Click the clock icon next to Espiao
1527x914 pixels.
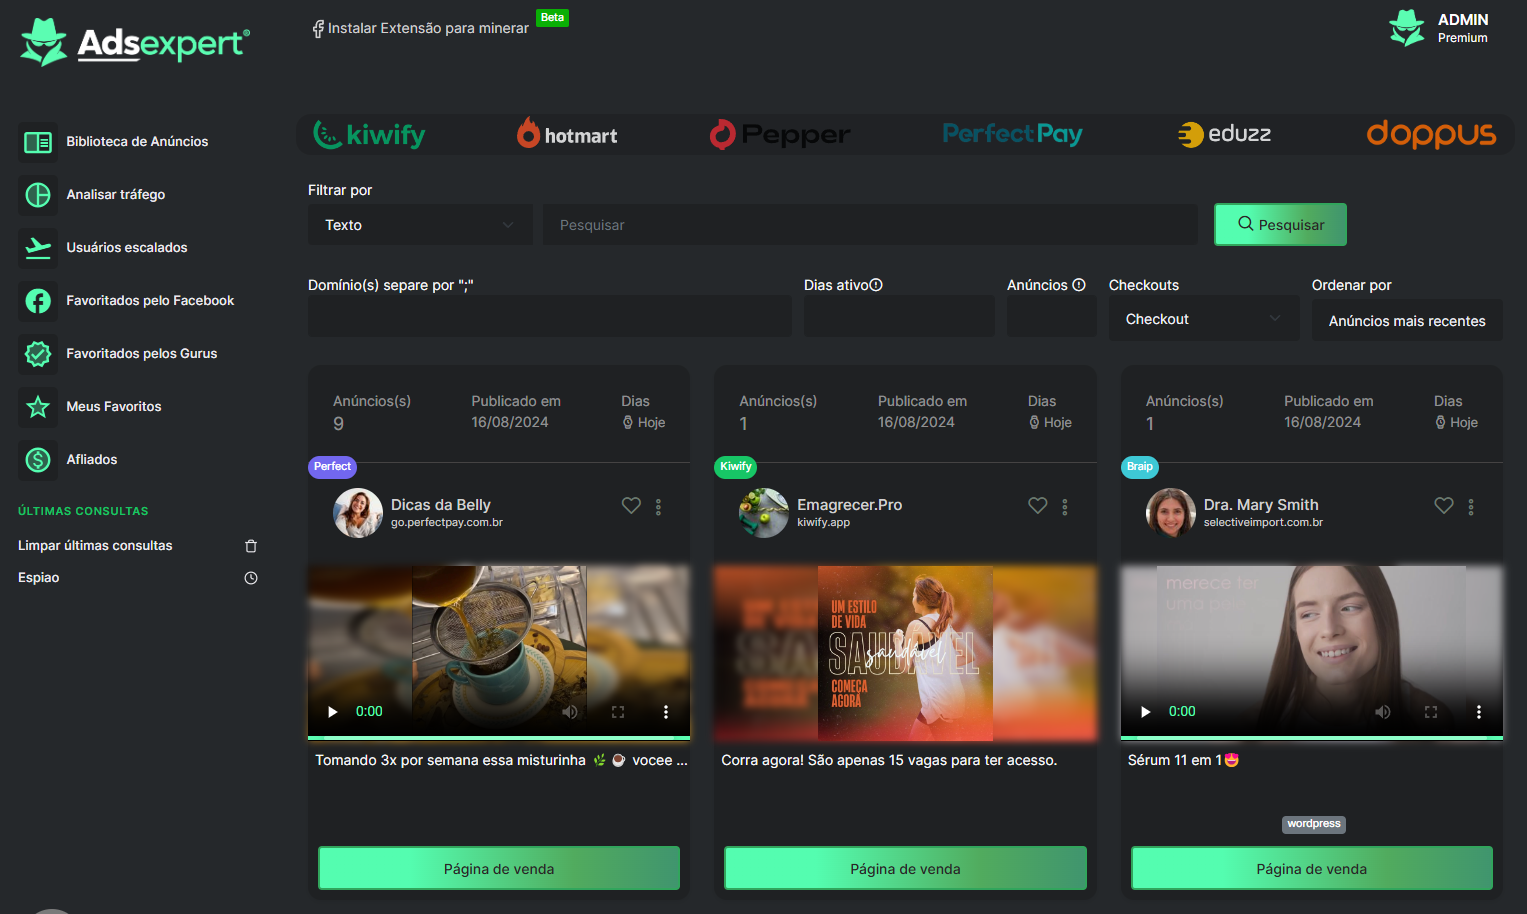click(251, 578)
